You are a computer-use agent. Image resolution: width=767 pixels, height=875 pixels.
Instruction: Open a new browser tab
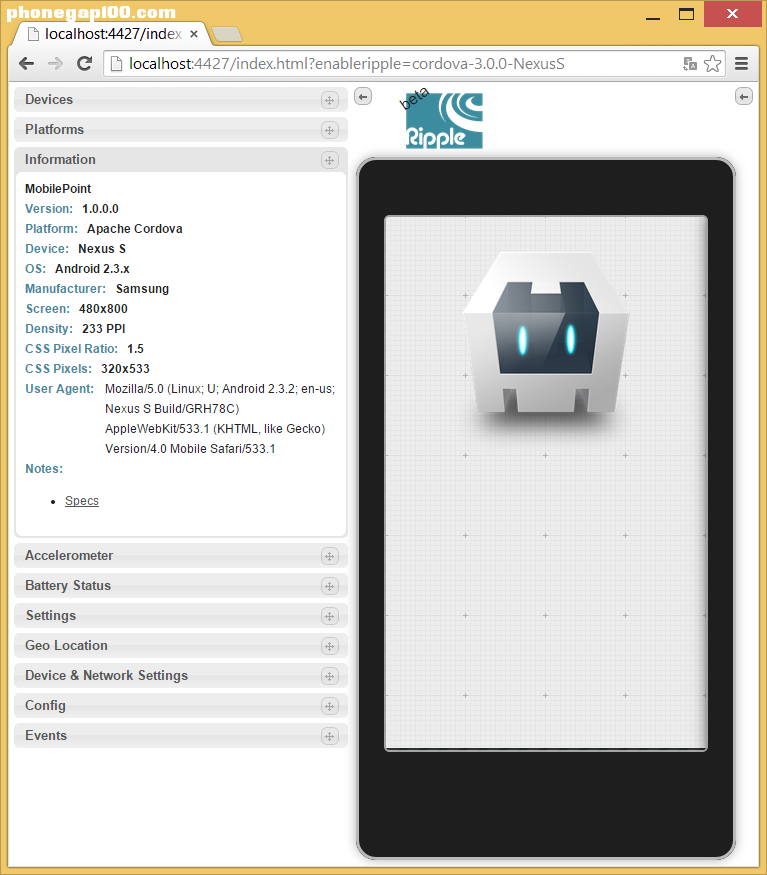pyautogui.click(x=227, y=34)
